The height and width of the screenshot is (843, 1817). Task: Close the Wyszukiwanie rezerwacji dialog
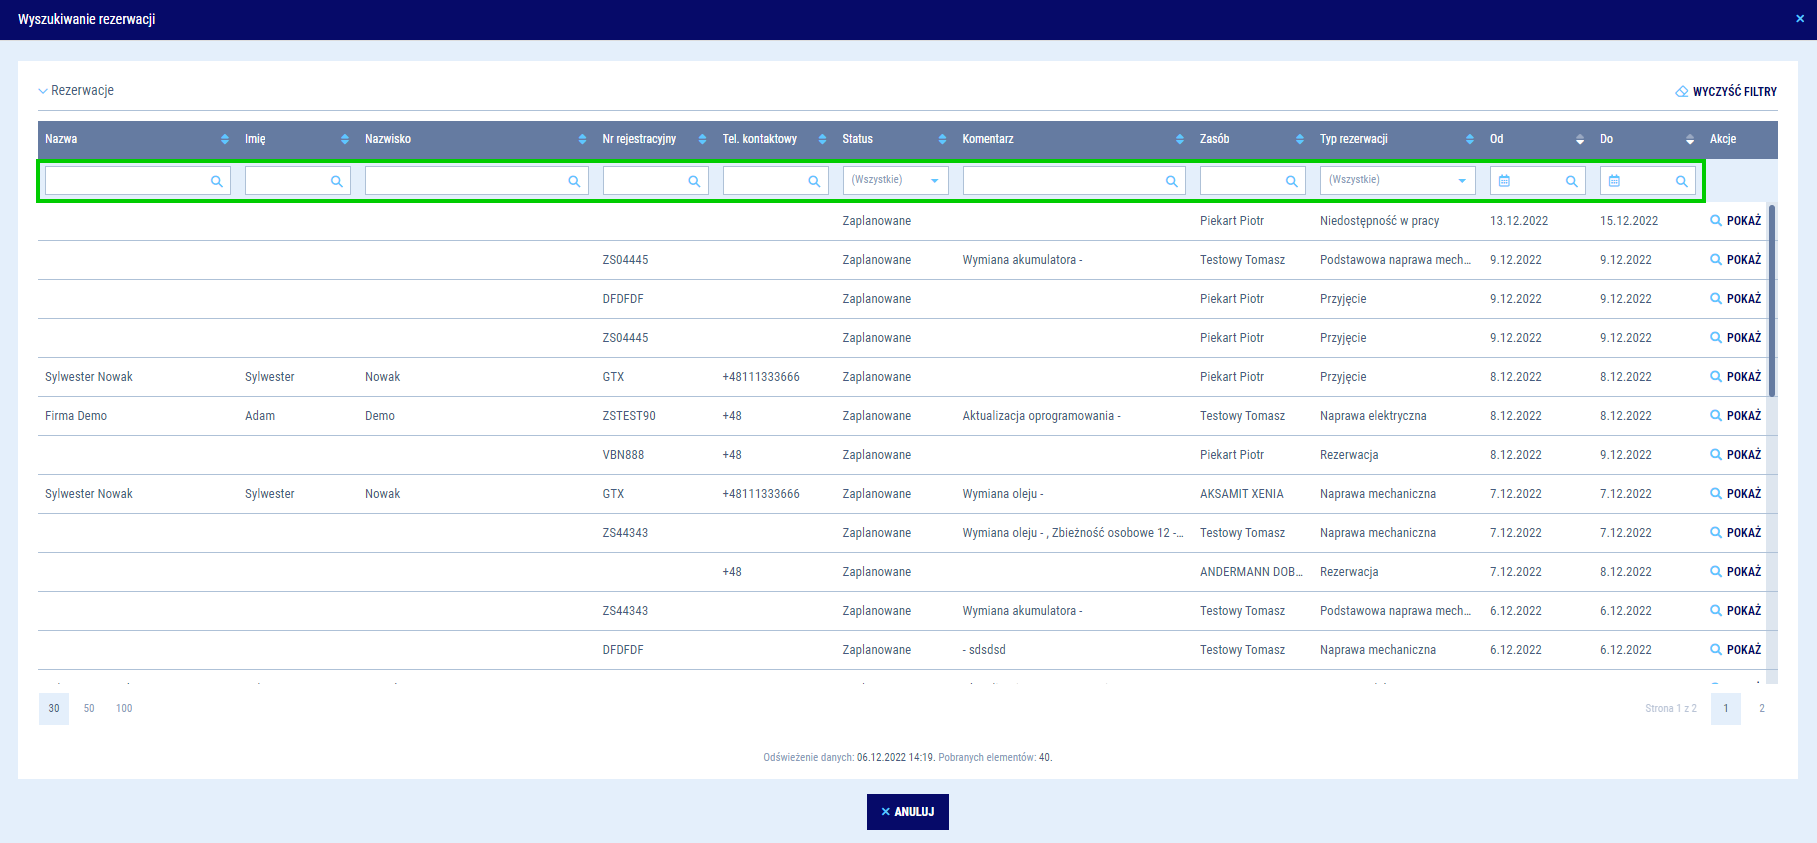(1800, 19)
